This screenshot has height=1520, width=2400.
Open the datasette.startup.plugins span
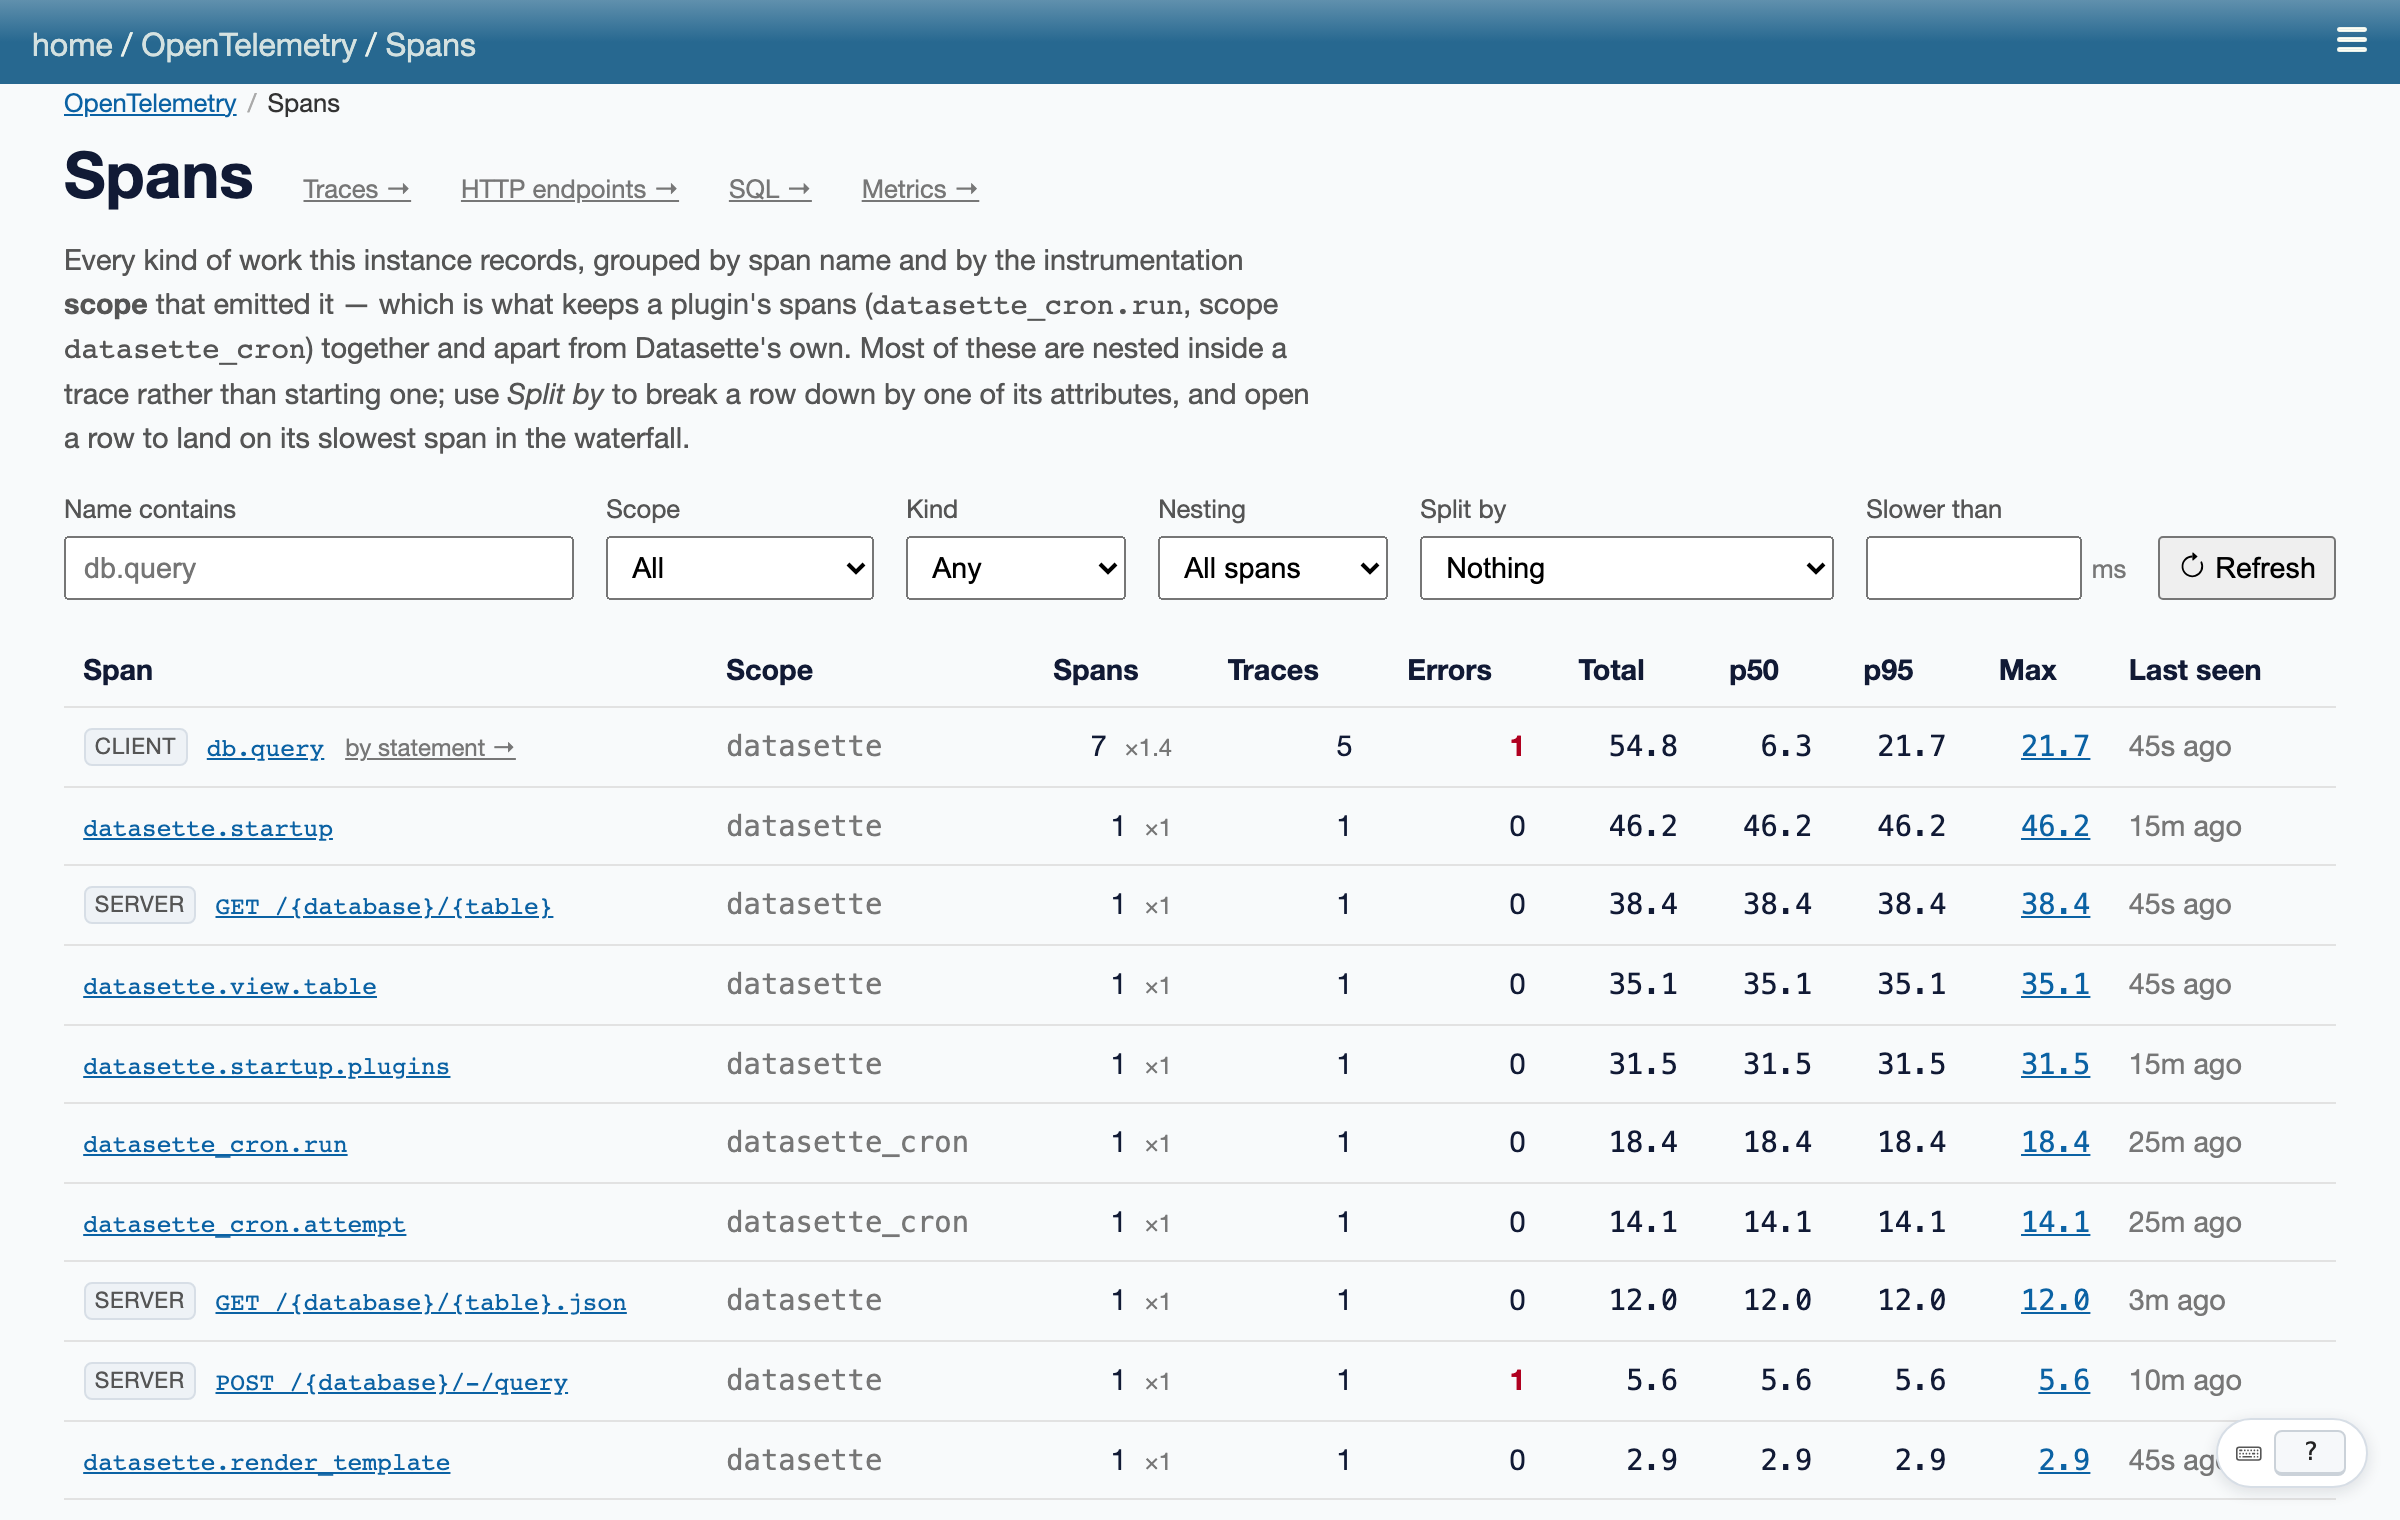(x=266, y=1066)
